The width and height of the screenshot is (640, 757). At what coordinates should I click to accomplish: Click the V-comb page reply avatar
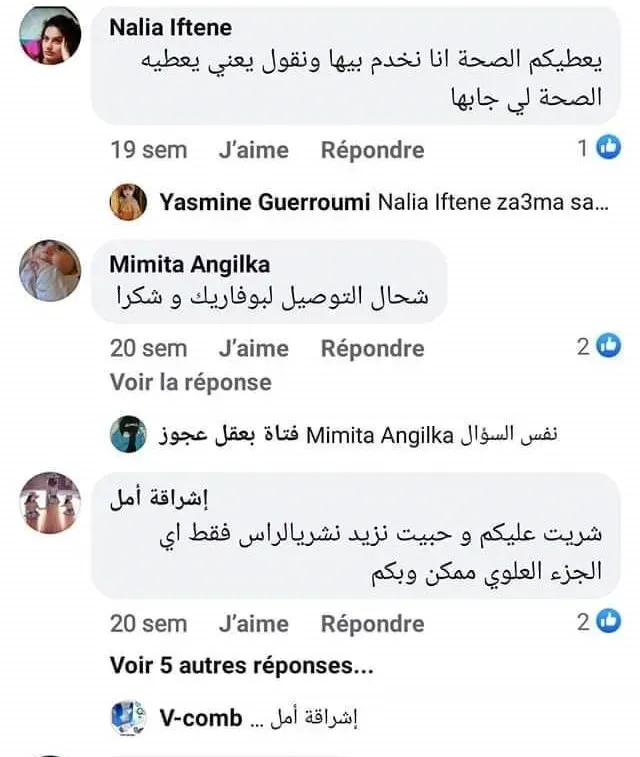click(x=129, y=717)
